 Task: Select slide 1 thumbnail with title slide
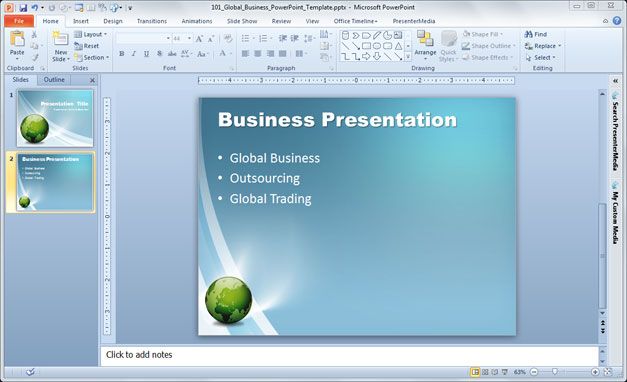pos(55,118)
